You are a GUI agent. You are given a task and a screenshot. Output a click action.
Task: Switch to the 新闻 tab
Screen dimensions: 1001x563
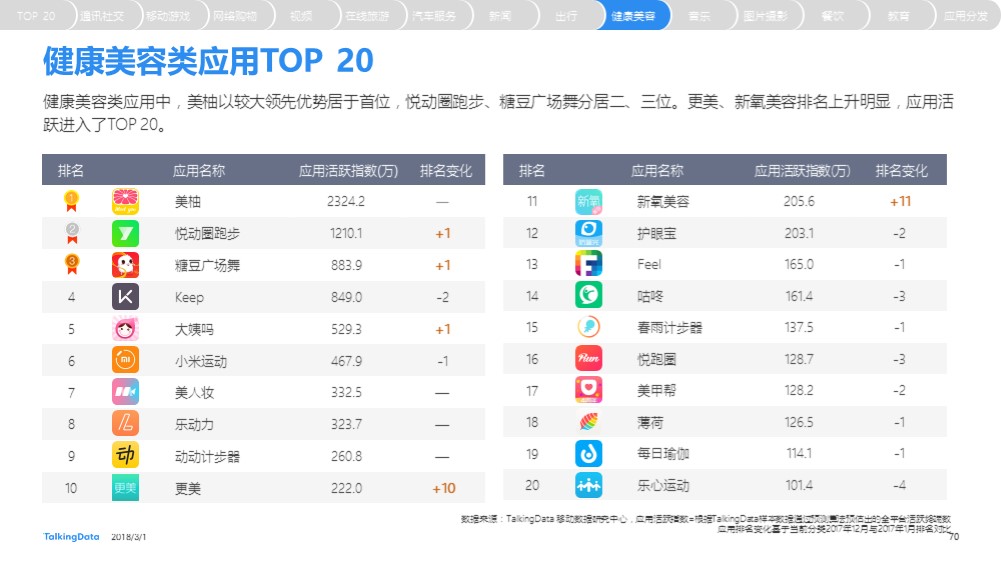[500, 15]
